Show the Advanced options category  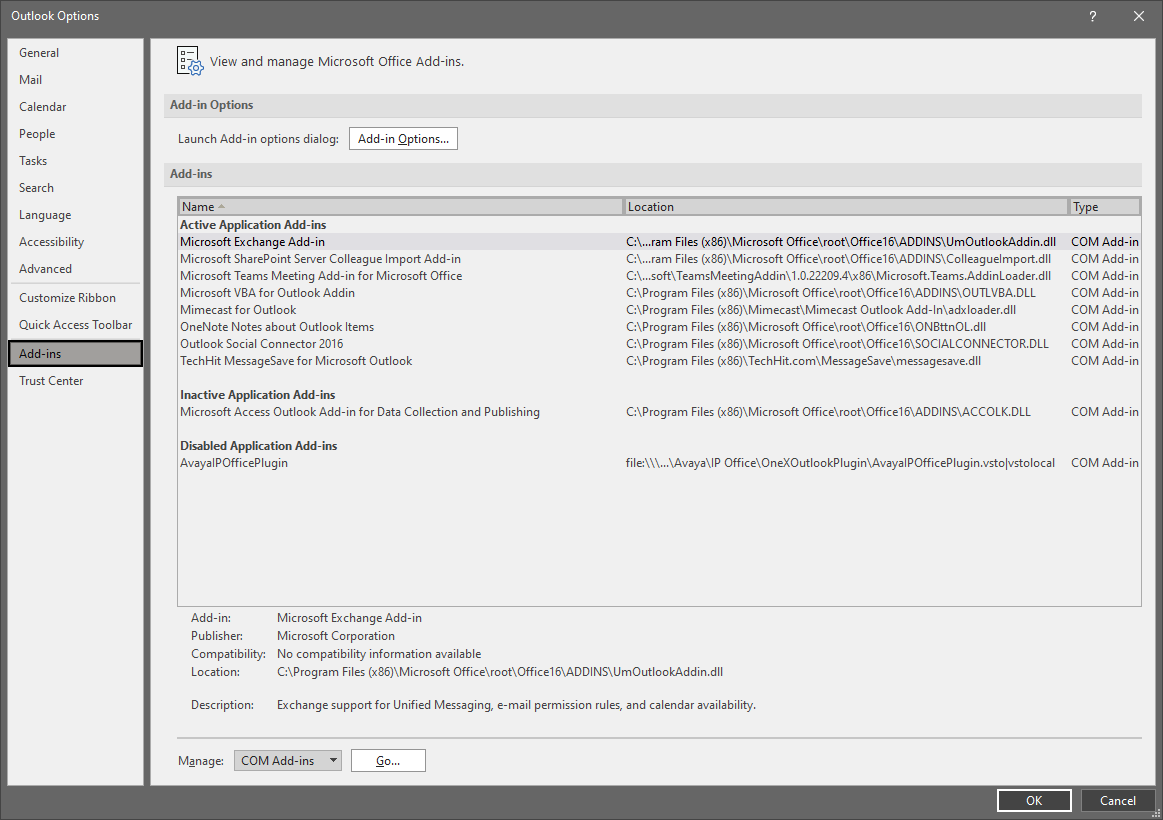[x=75, y=269]
